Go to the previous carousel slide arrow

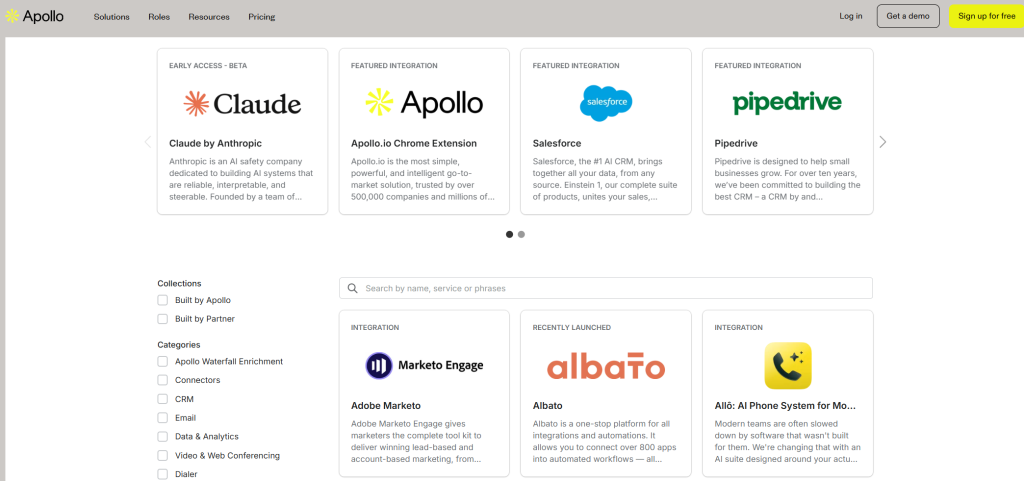coord(148,142)
